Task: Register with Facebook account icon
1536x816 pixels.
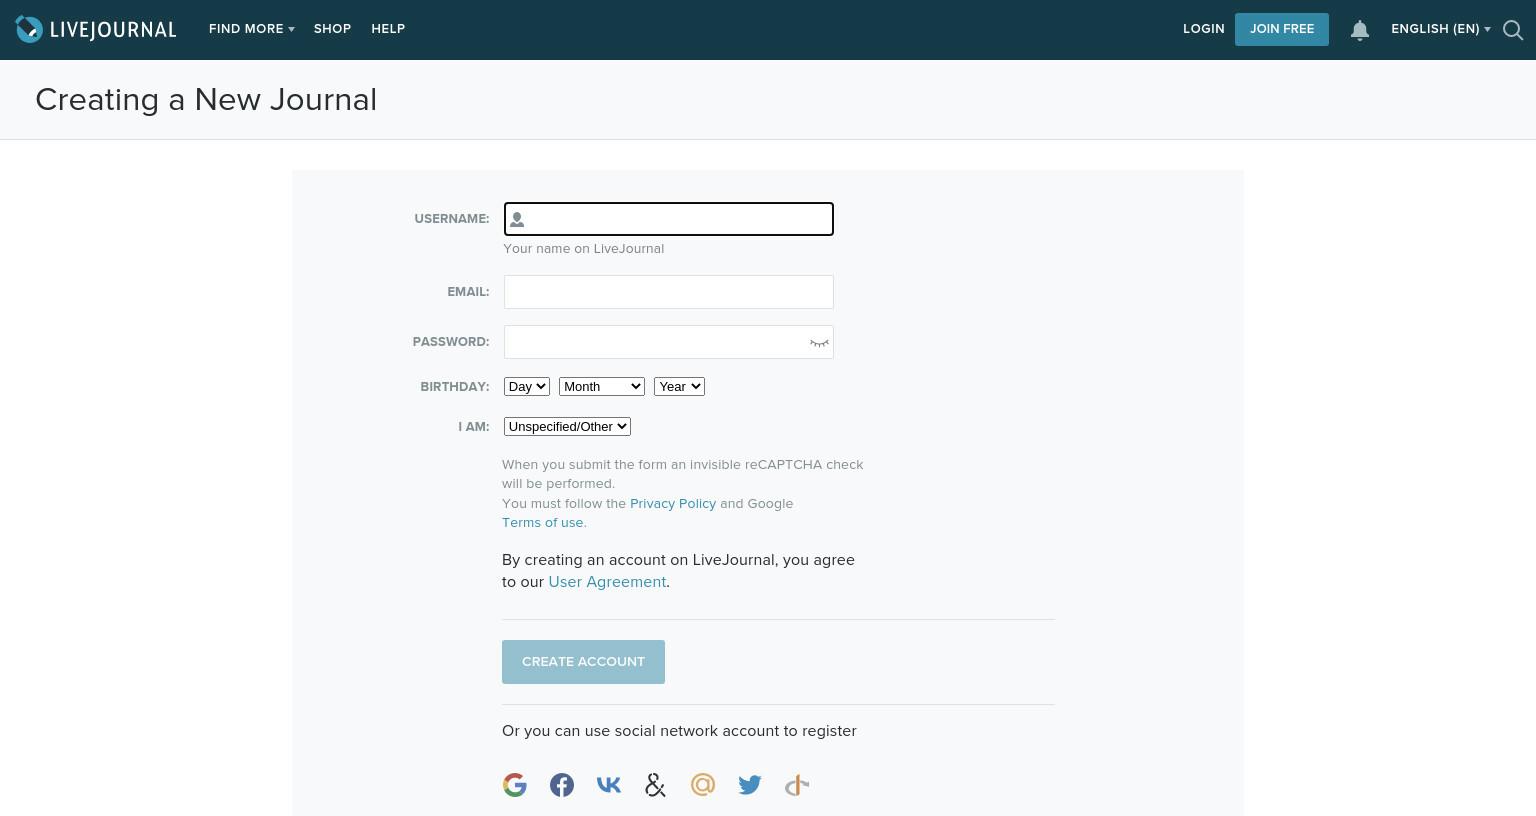Action: pos(562,785)
